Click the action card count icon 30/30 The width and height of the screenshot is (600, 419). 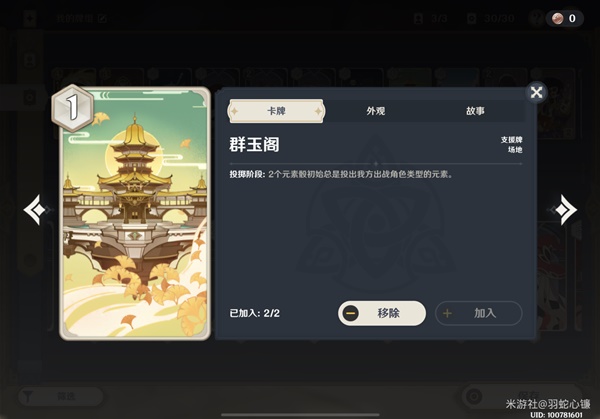tap(472, 18)
